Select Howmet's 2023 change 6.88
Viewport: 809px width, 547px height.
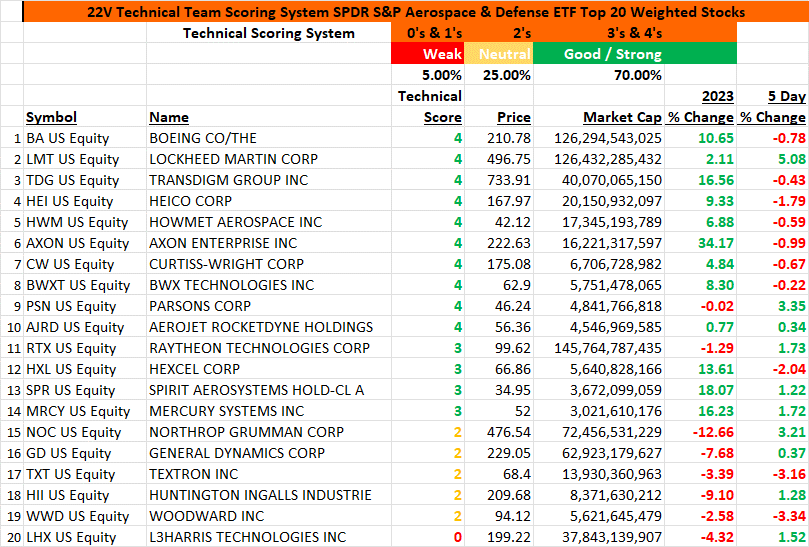click(x=700, y=222)
